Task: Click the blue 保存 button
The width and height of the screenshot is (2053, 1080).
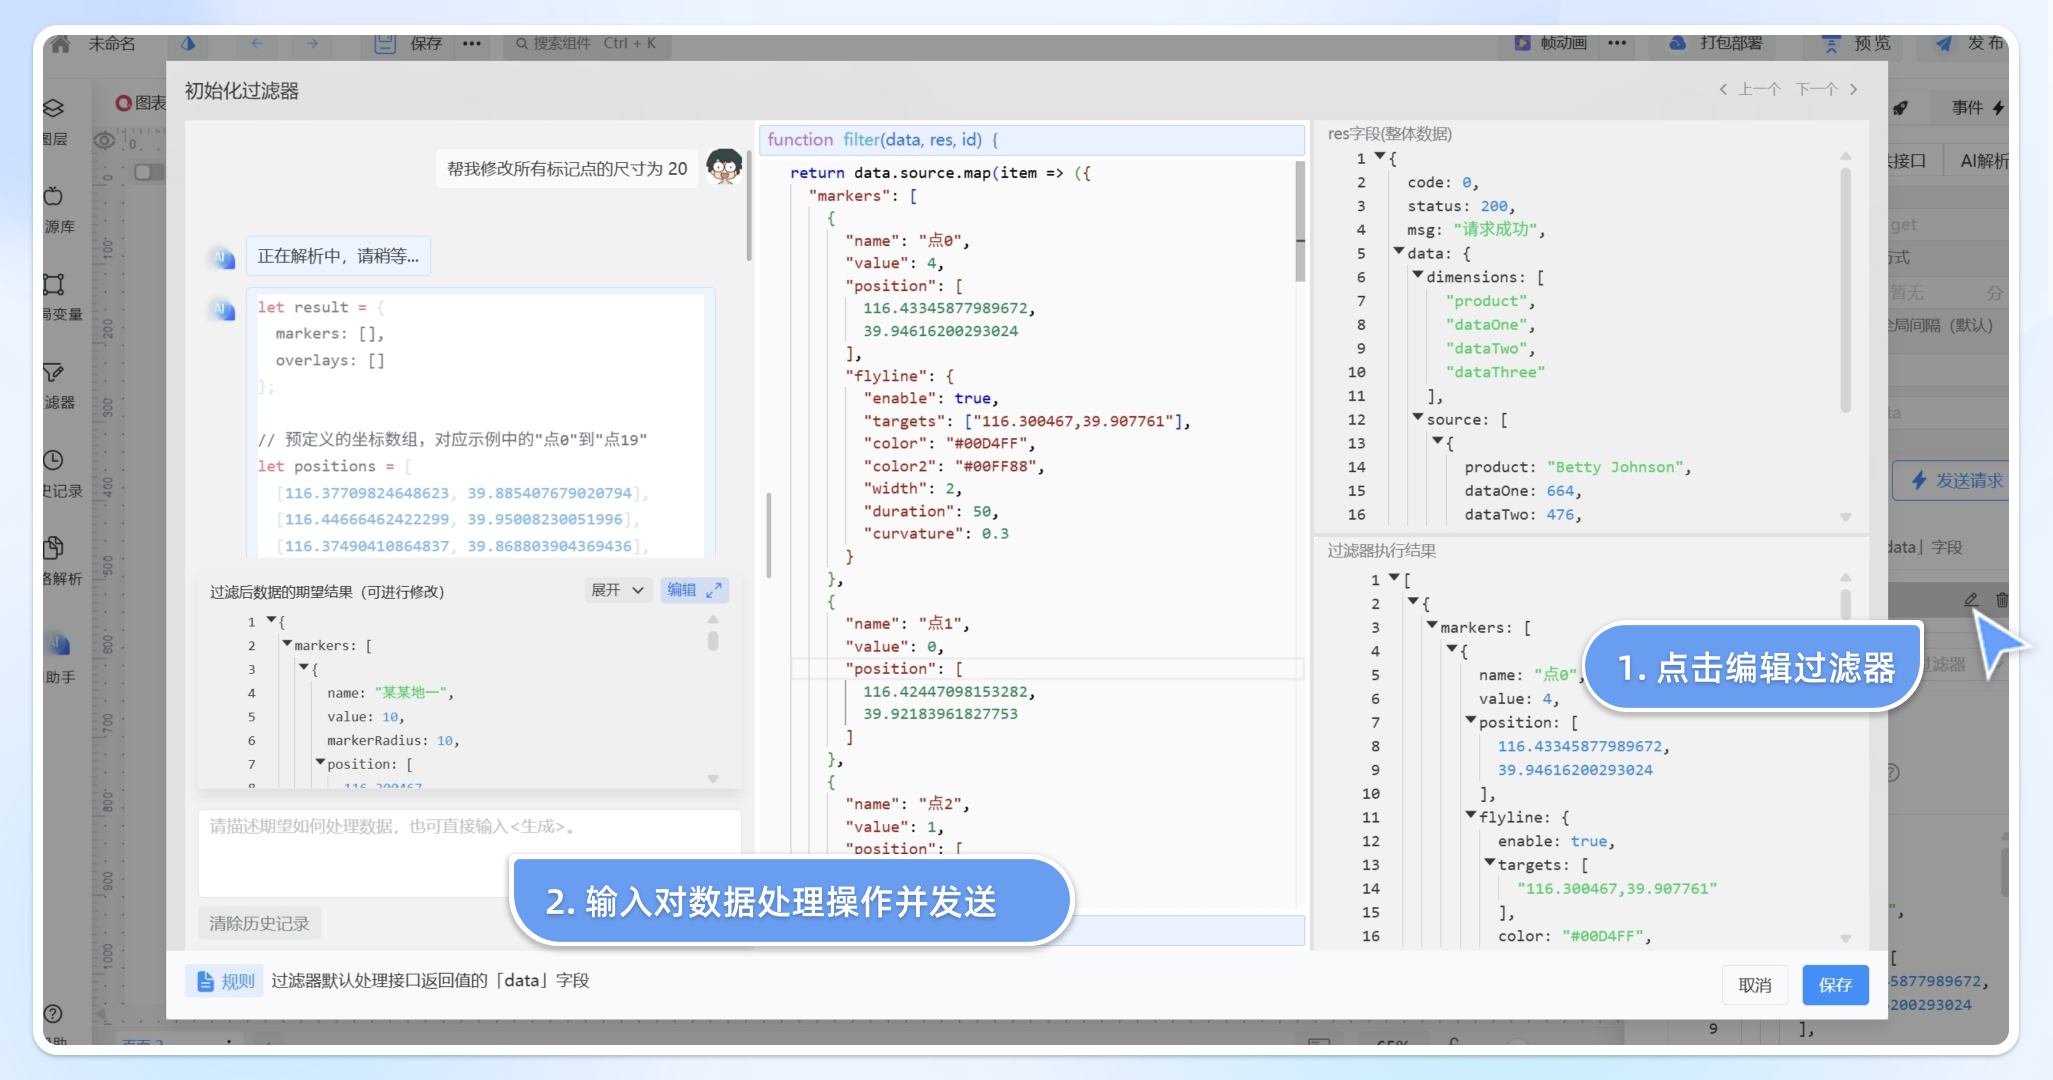Action: pyautogui.click(x=1834, y=985)
